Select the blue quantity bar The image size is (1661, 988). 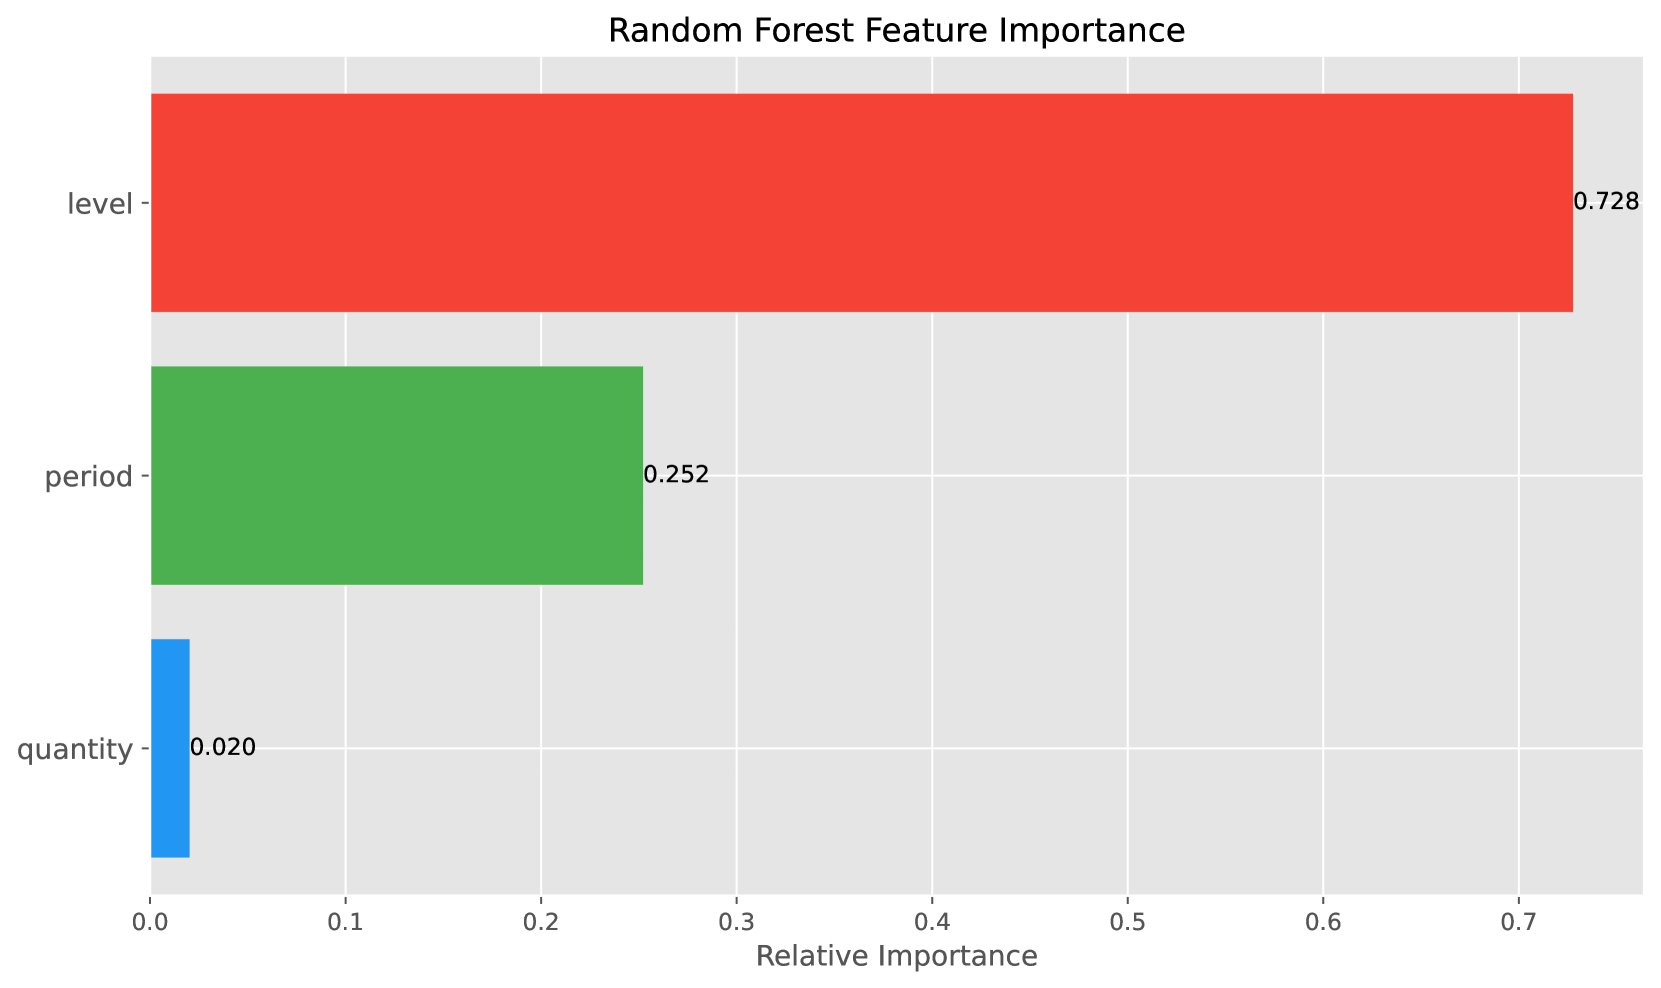[170, 748]
